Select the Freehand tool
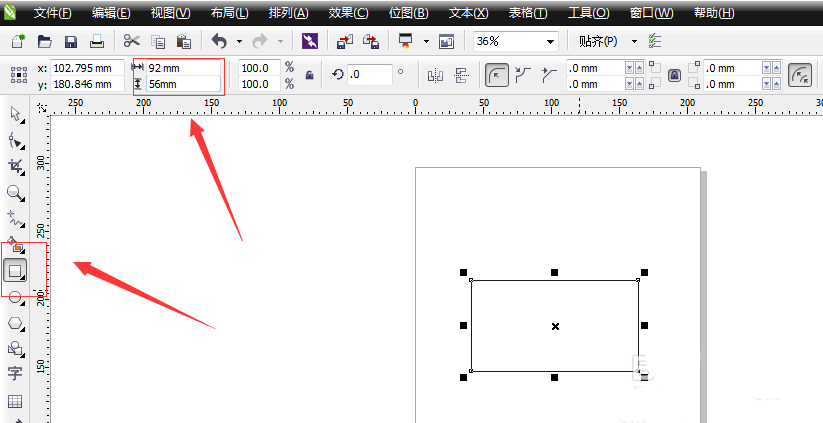The image size is (823, 423). coord(16,219)
